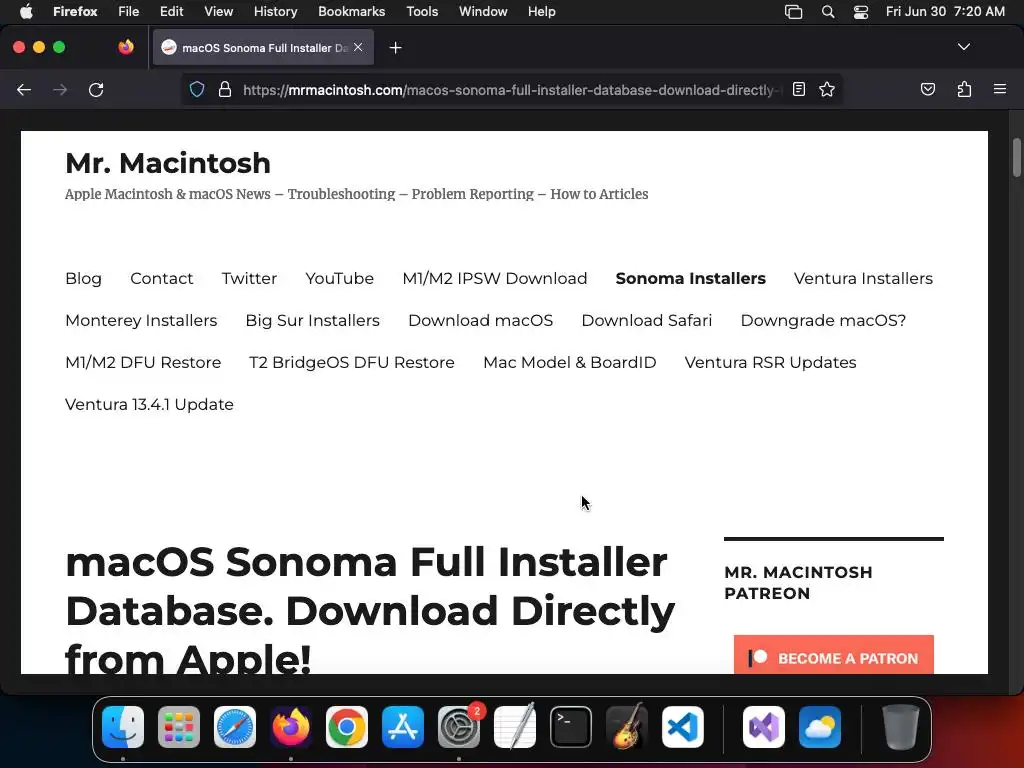Open a new tab with plus button
Screen dimensions: 1024x768
click(395, 48)
